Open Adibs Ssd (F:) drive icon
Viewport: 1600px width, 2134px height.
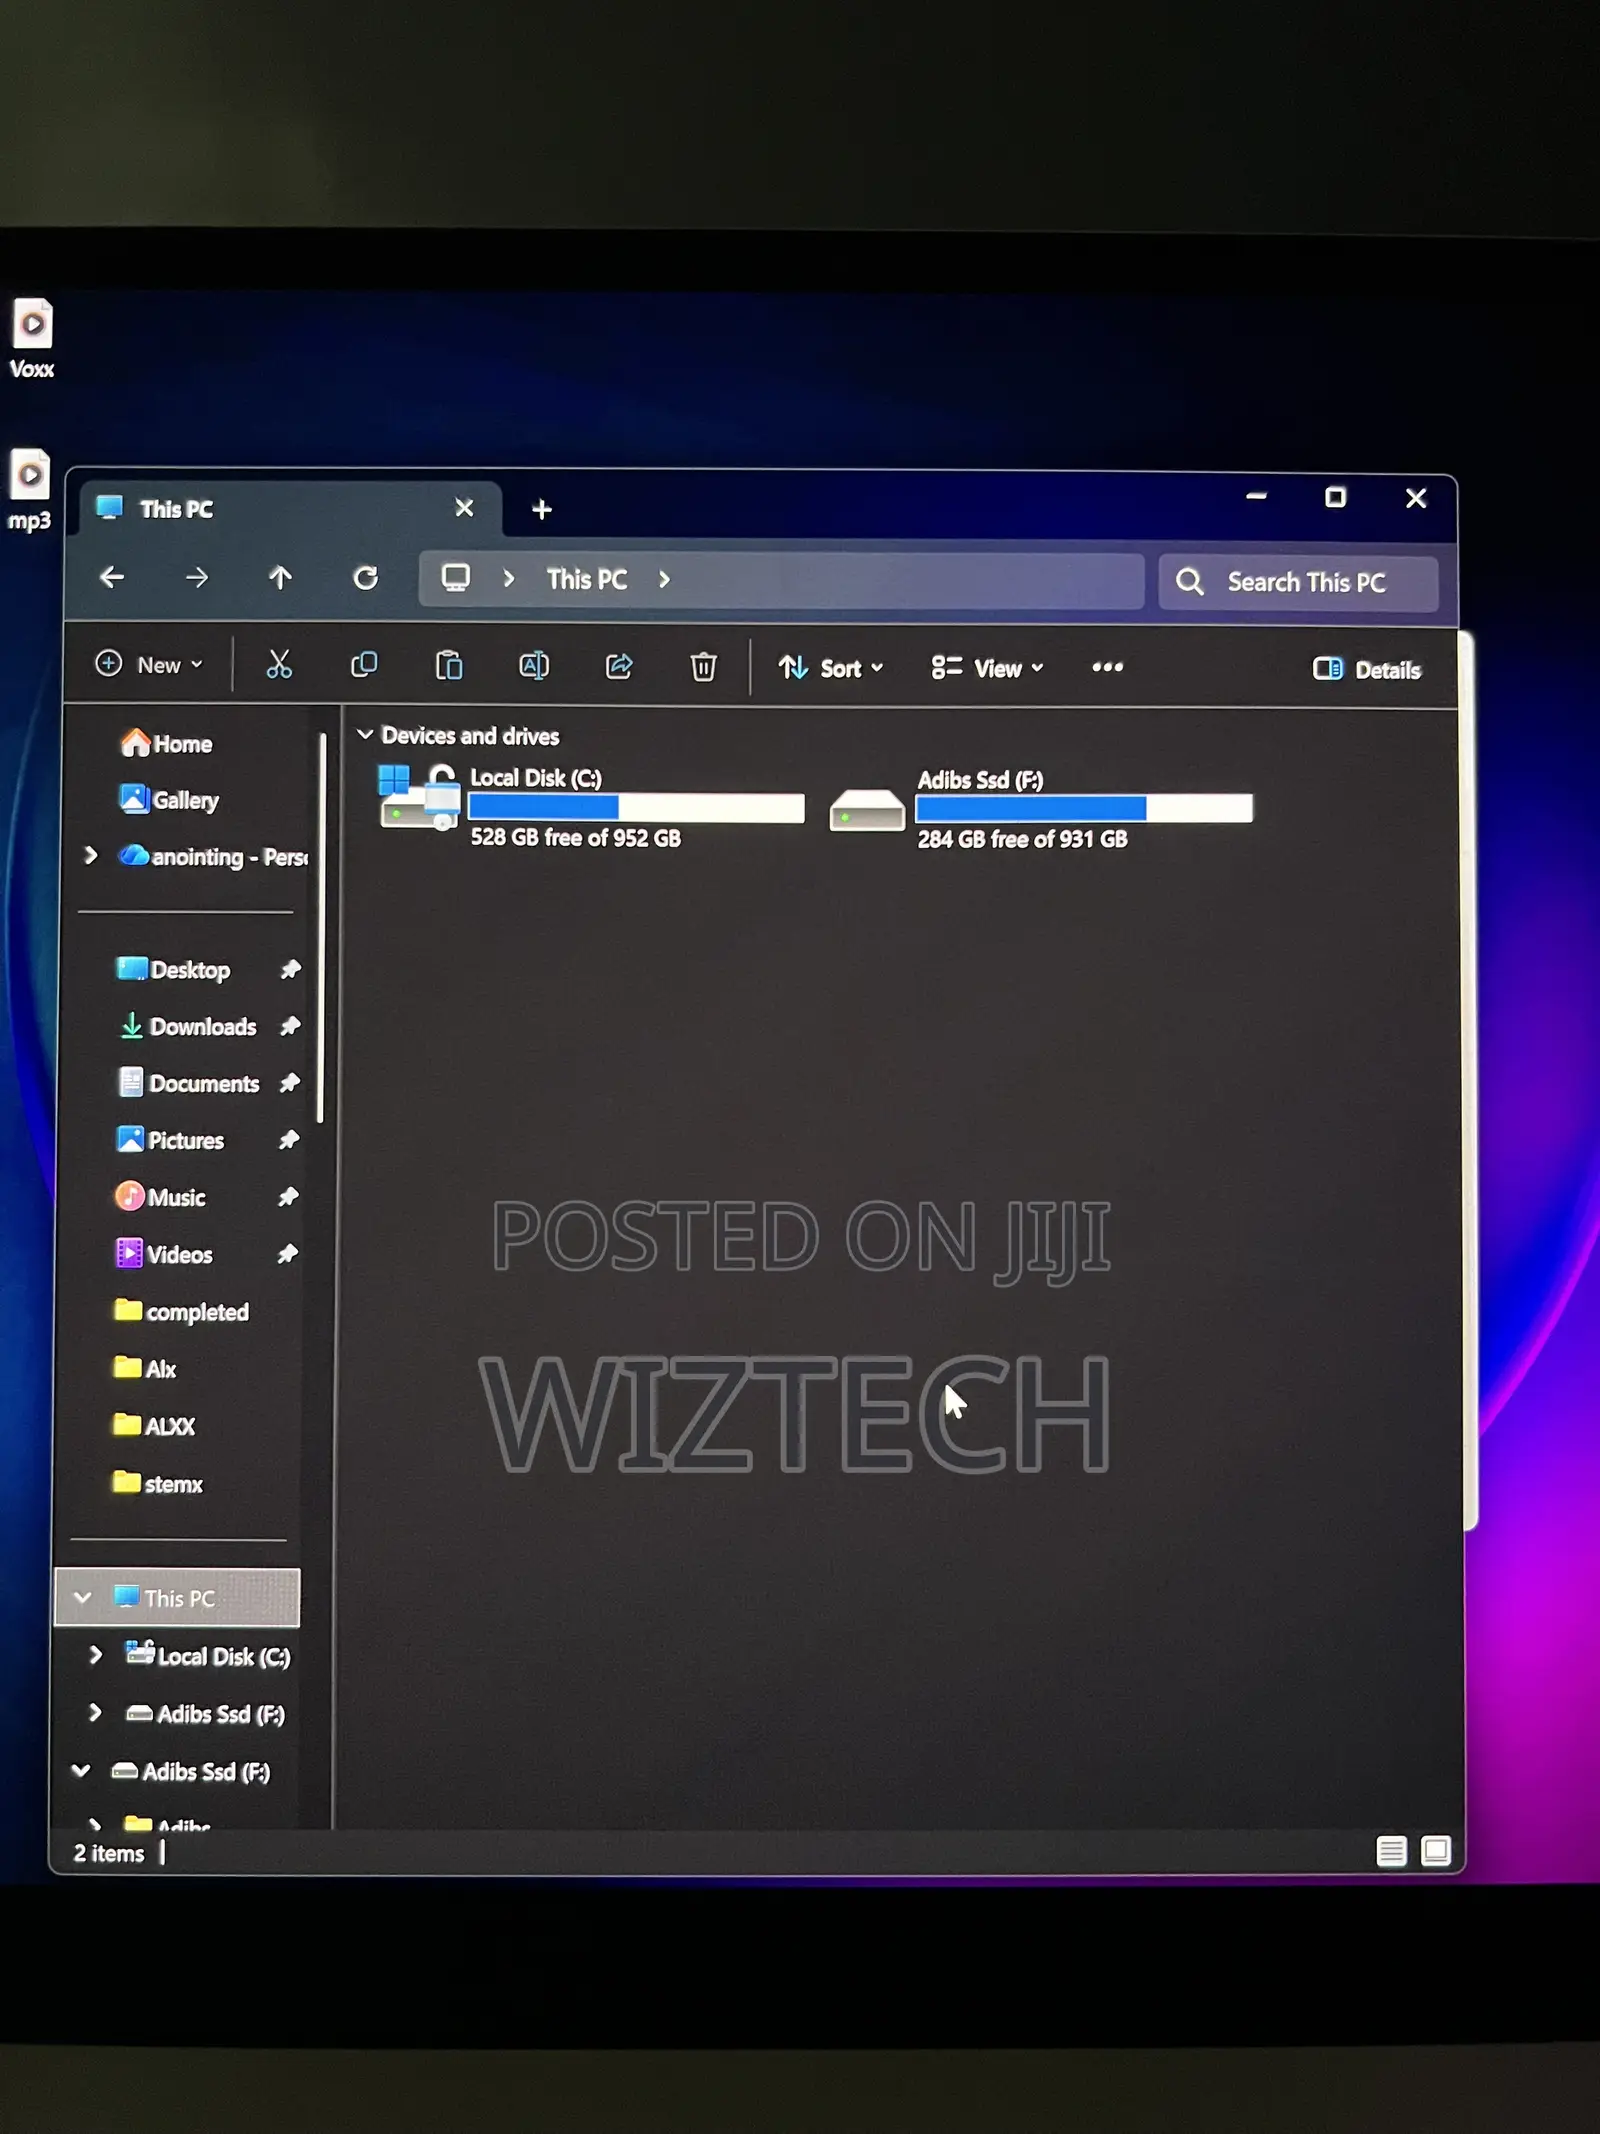[x=867, y=810]
